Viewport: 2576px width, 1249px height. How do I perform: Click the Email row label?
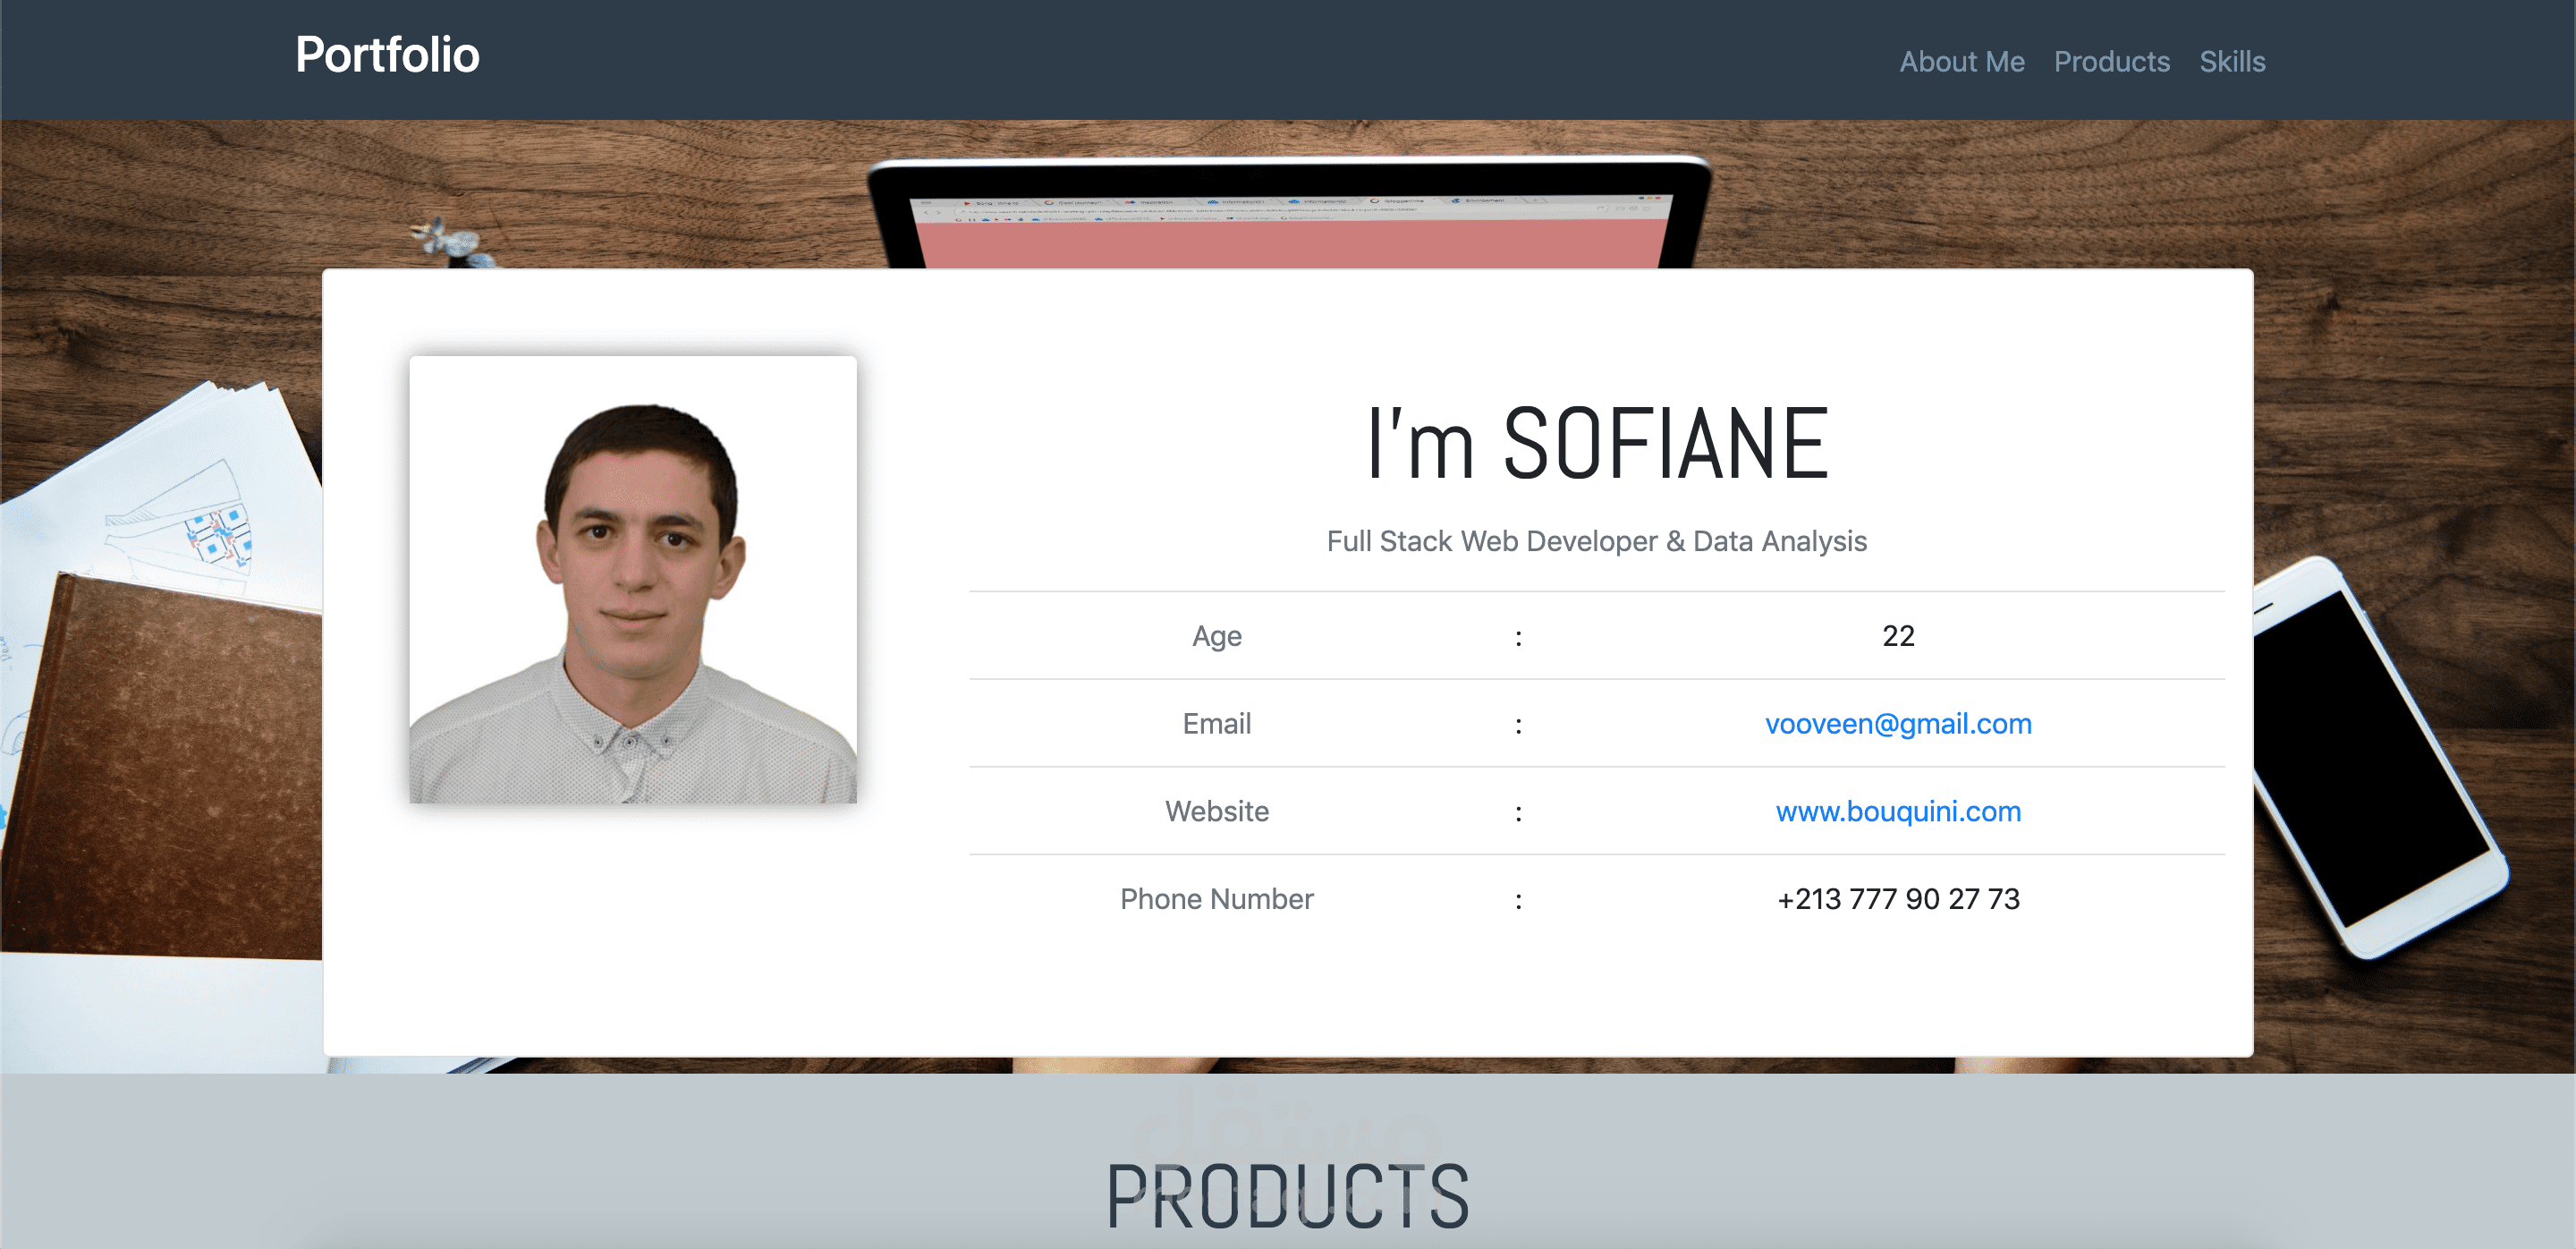point(1216,723)
